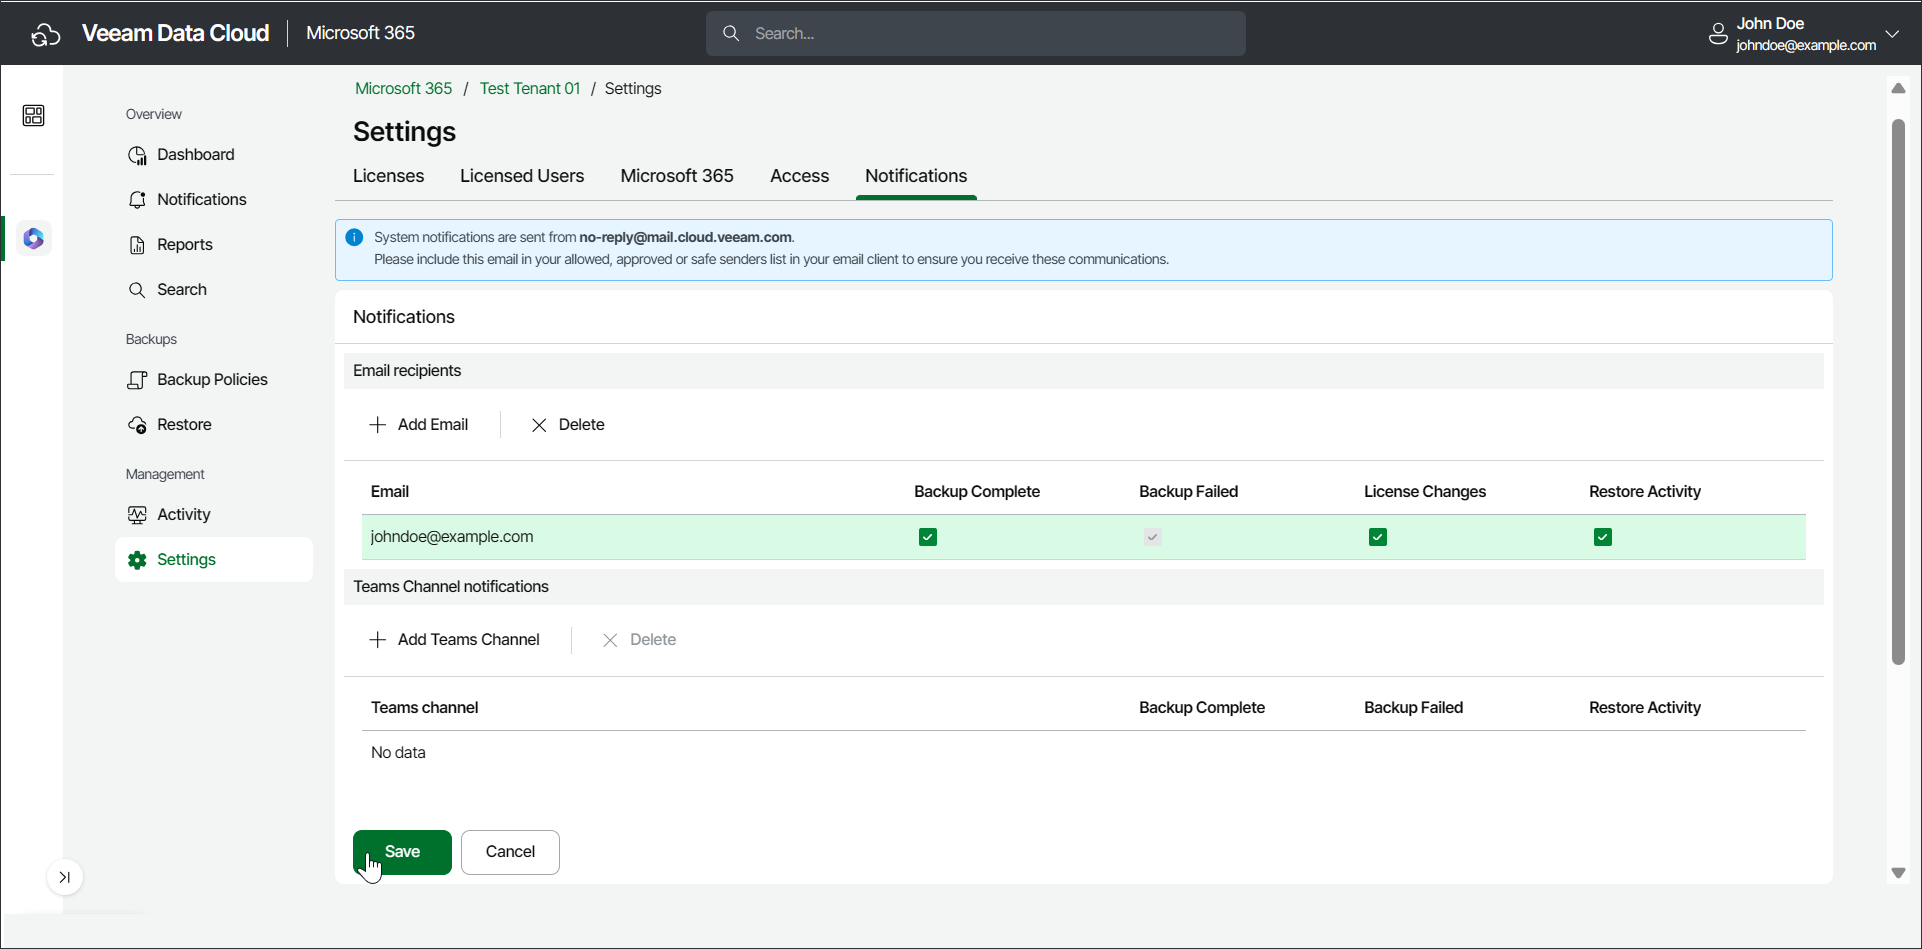Click the magnifier icon in top search bar

(731, 34)
